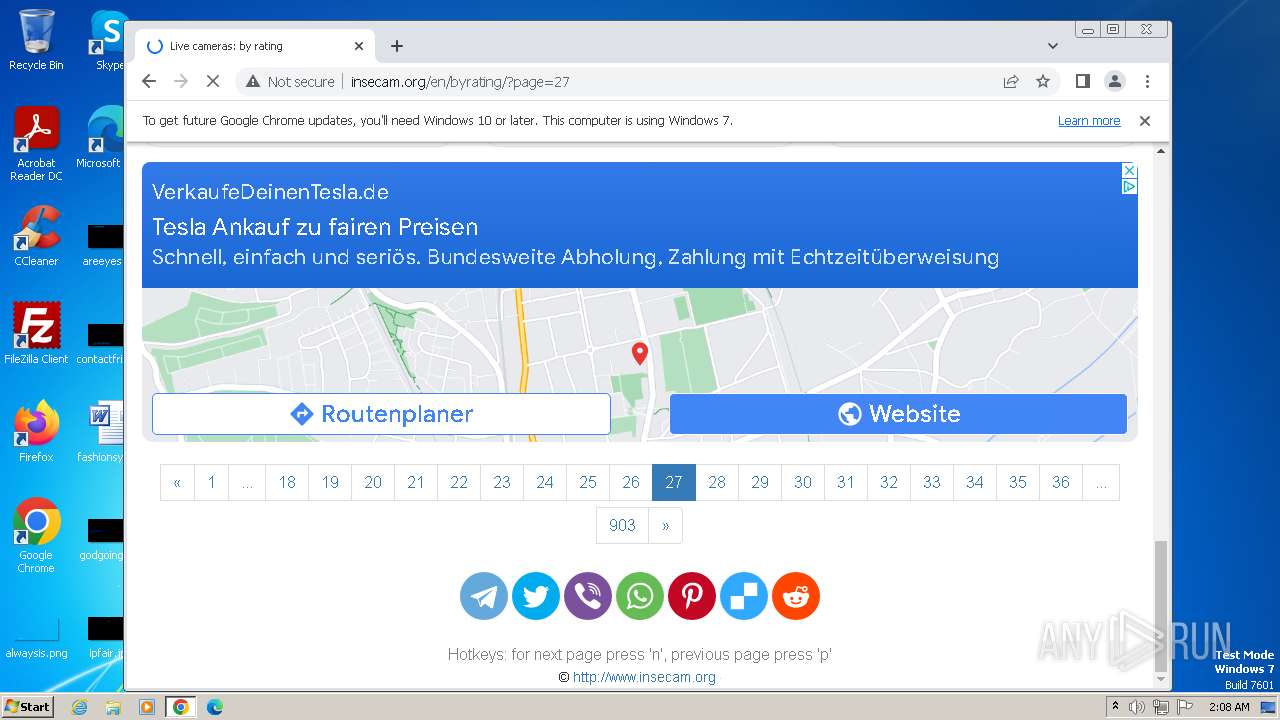Open the Start menu
This screenshot has height=720, width=1280.
pos(27,707)
